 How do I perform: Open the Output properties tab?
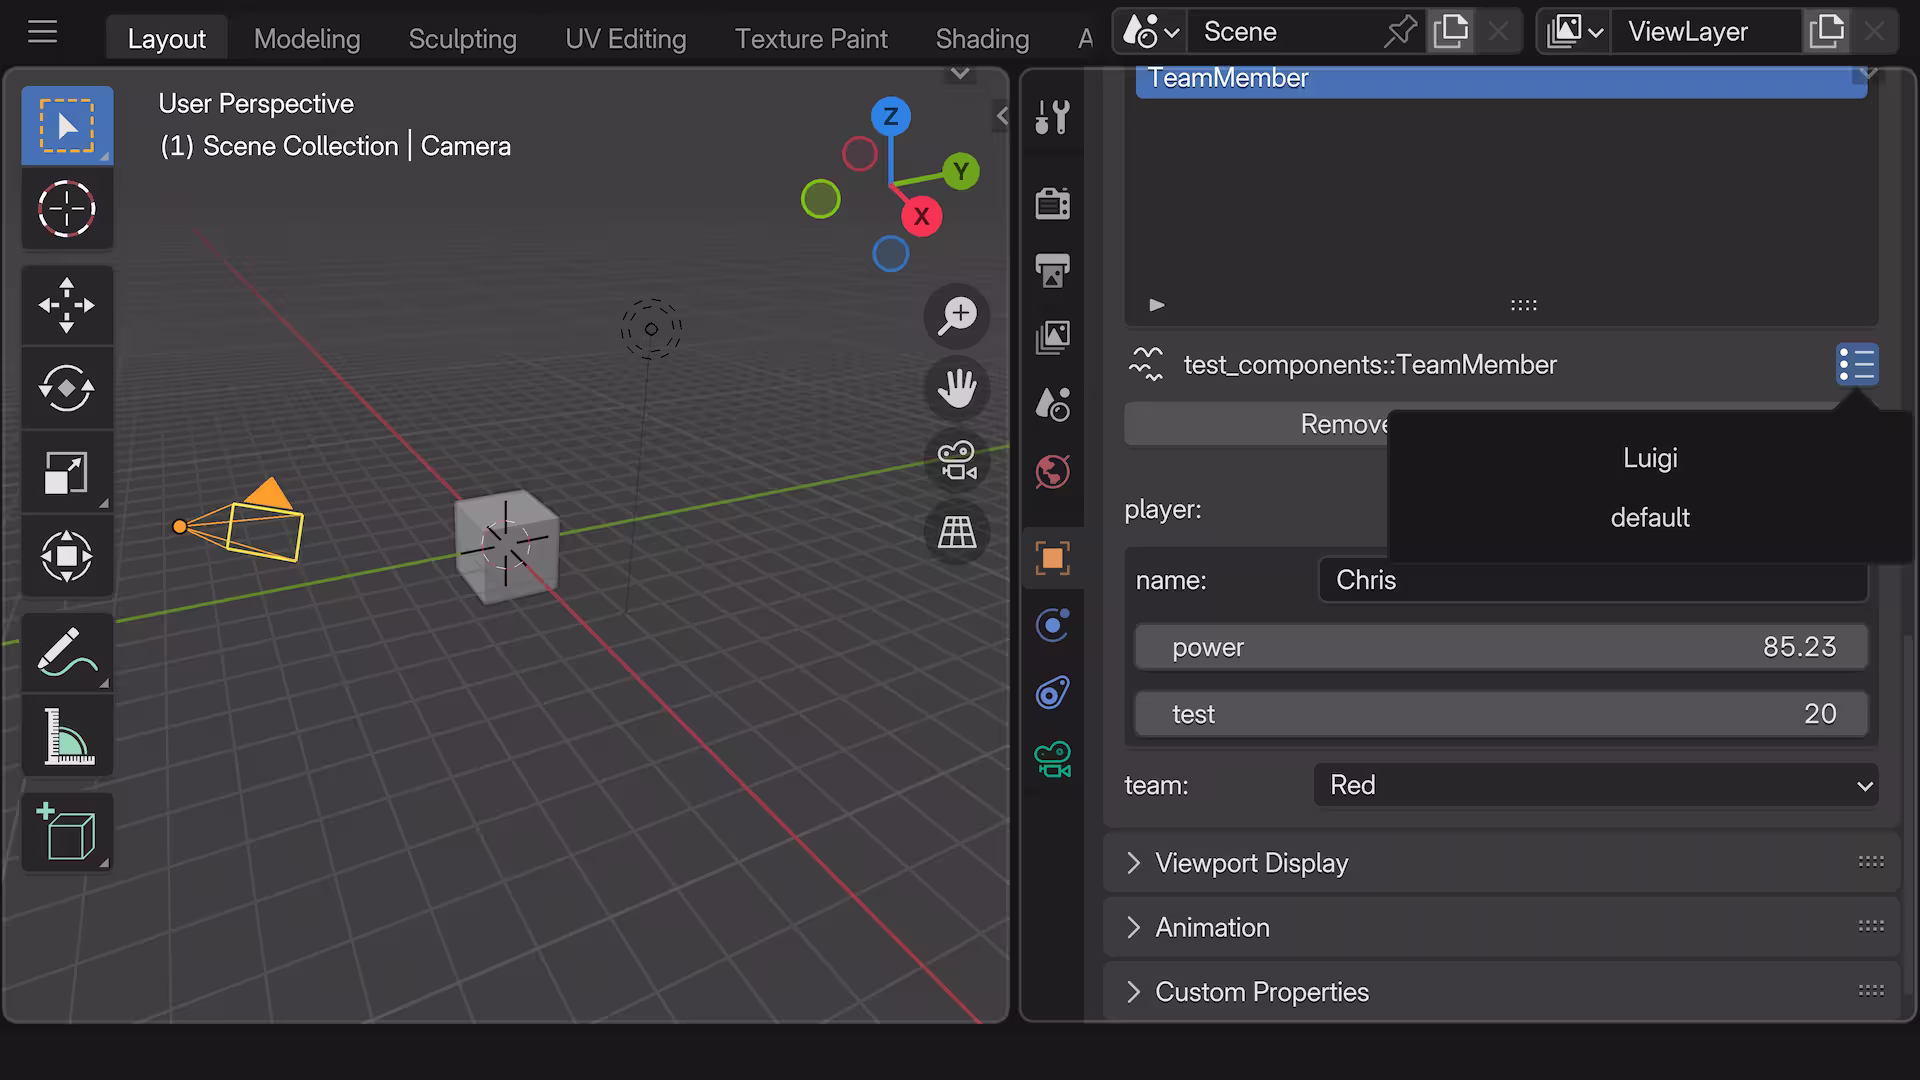point(1052,270)
